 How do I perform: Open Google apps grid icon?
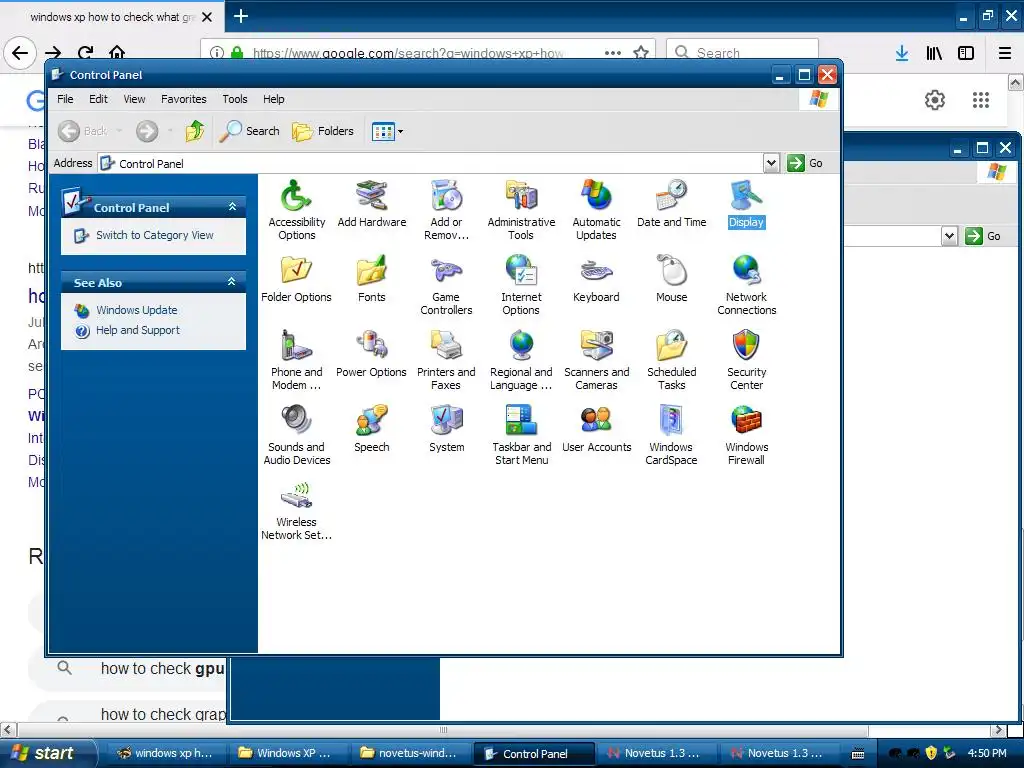point(981,100)
